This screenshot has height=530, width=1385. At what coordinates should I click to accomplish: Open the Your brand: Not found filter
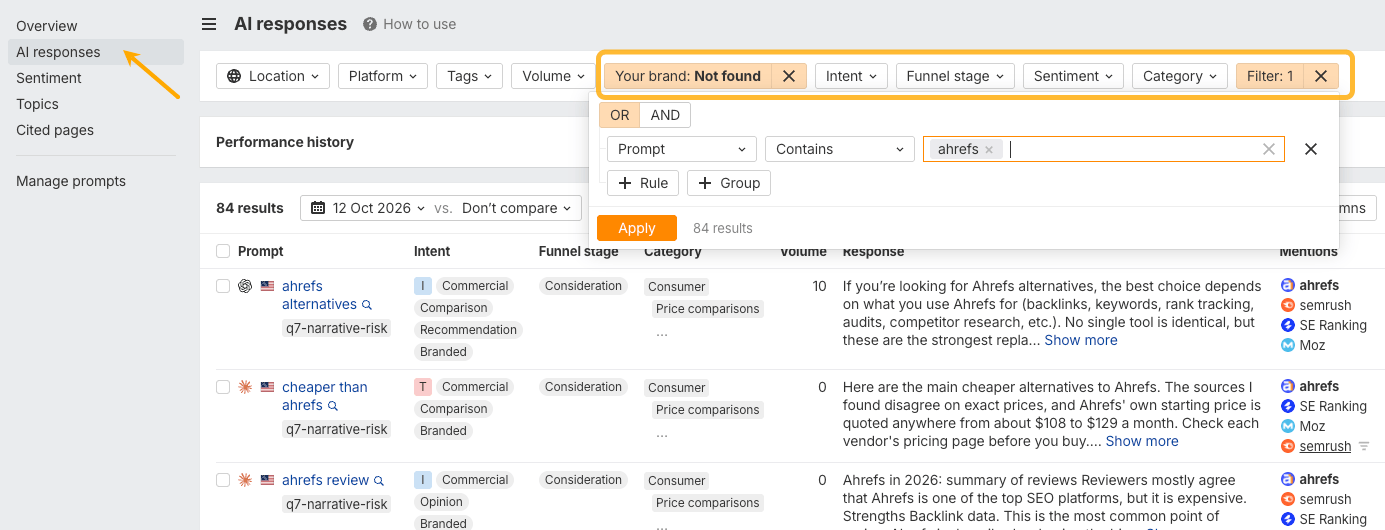[x=688, y=76]
